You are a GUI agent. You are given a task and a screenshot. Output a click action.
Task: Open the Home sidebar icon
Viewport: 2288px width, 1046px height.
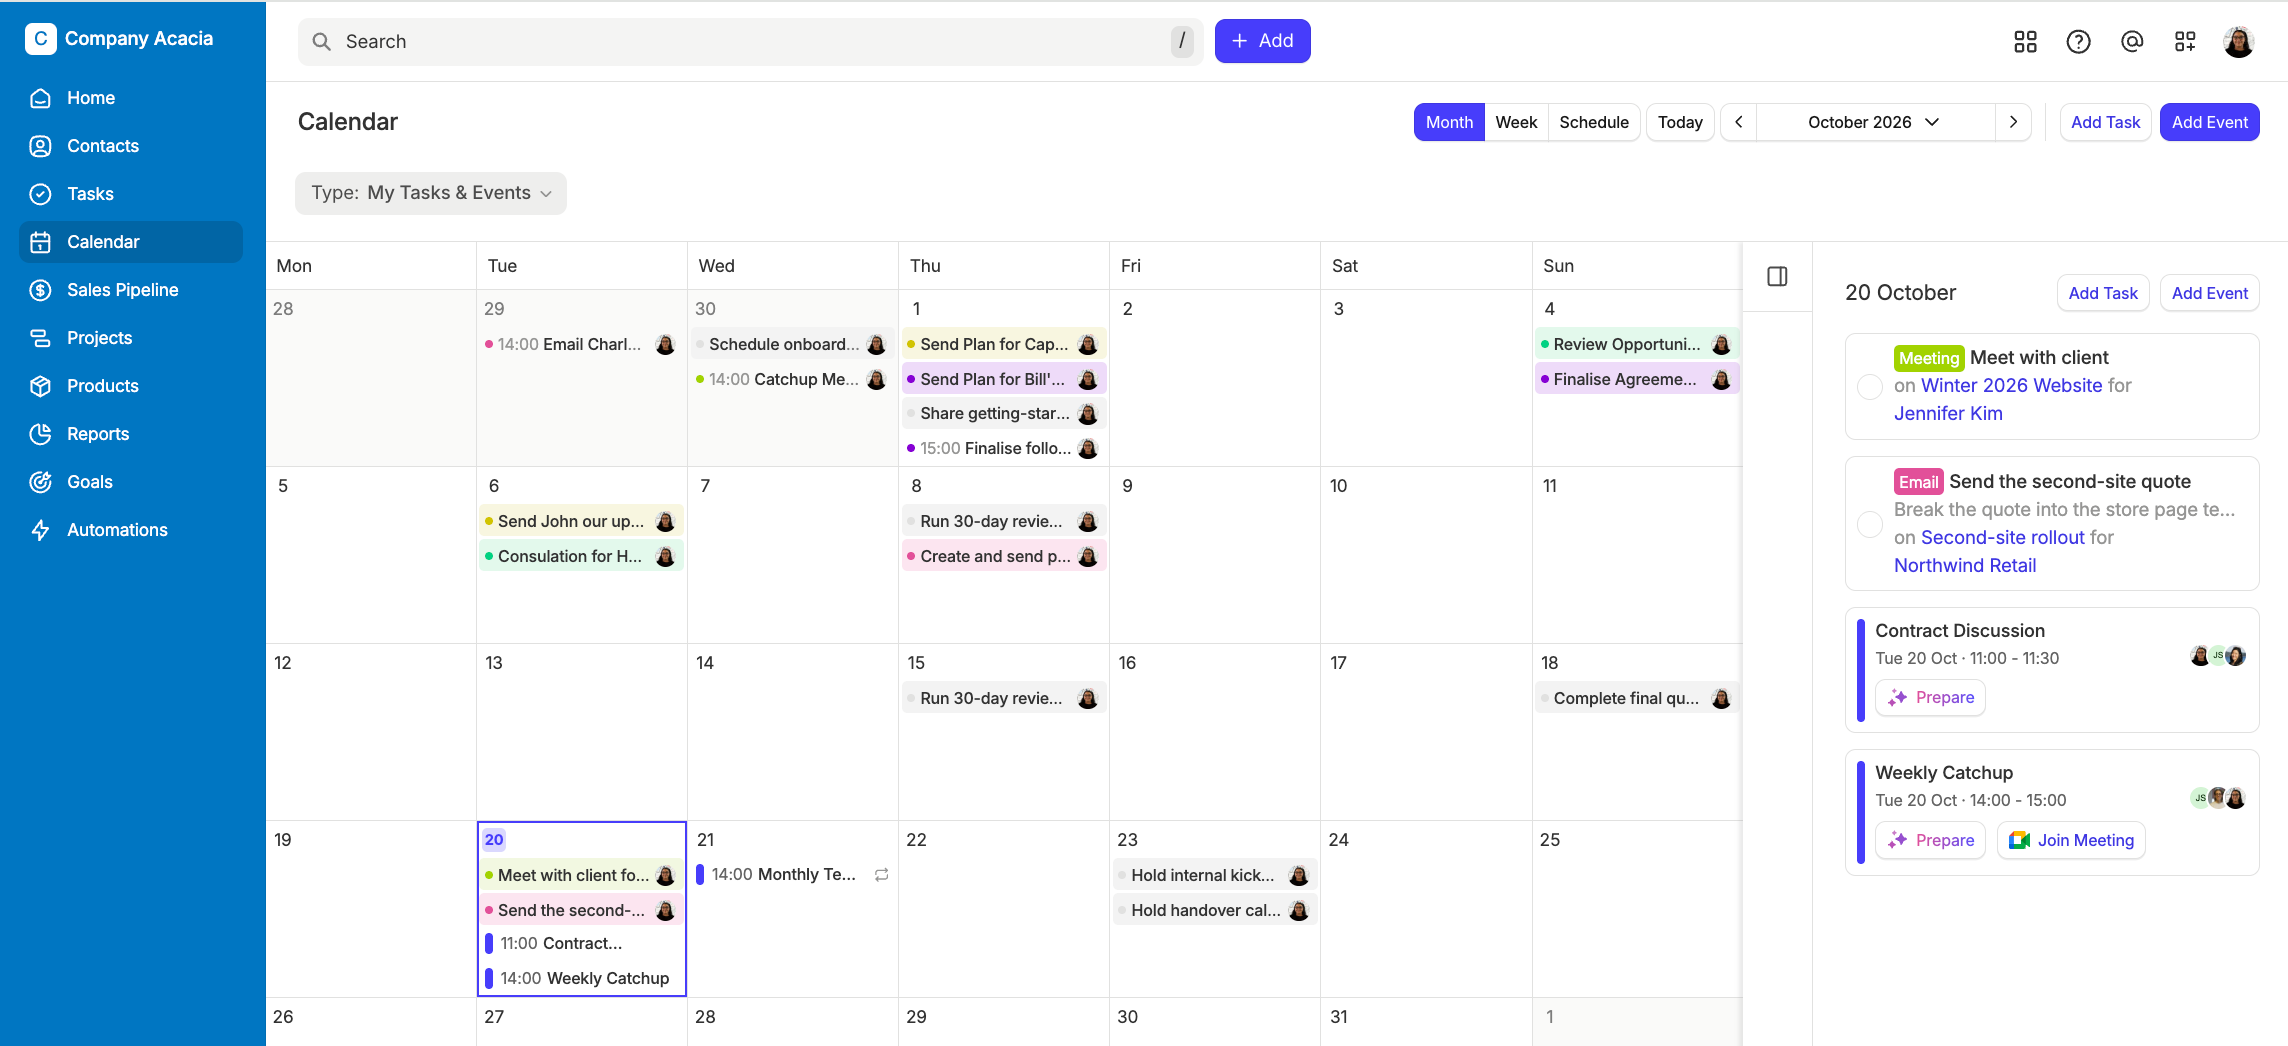pyautogui.click(x=40, y=98)
